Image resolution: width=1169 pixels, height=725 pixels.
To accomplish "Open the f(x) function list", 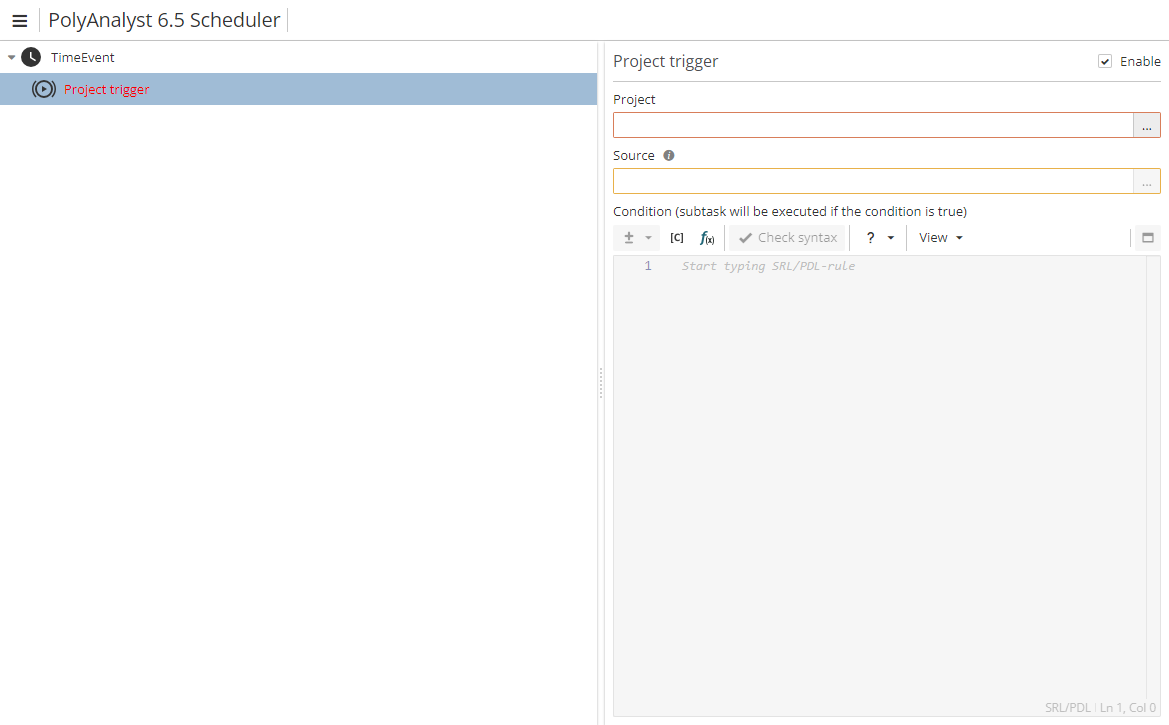I will pos(707,238).
